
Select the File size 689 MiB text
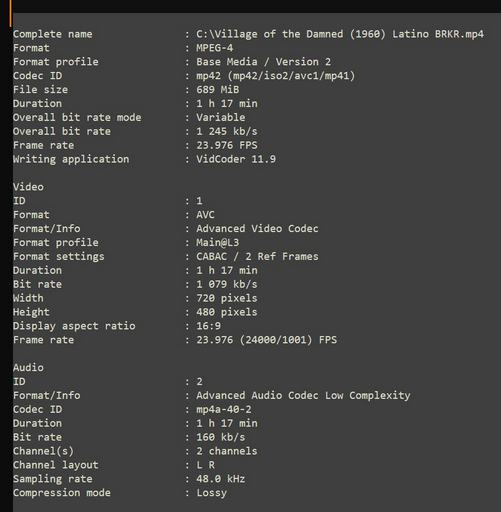coord(217,90)
